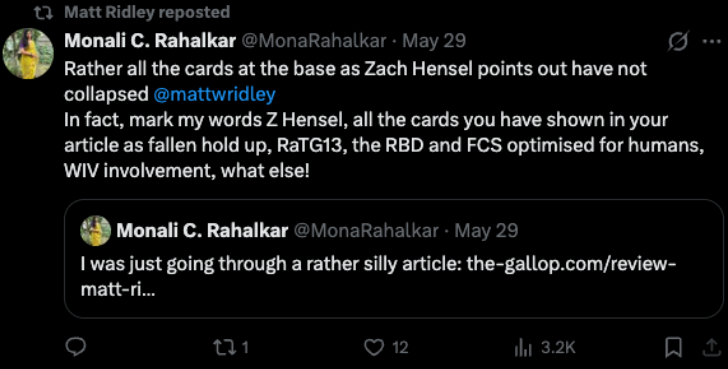
Task: Click the Grok explain slashed-circle icon
Action: 678,42
